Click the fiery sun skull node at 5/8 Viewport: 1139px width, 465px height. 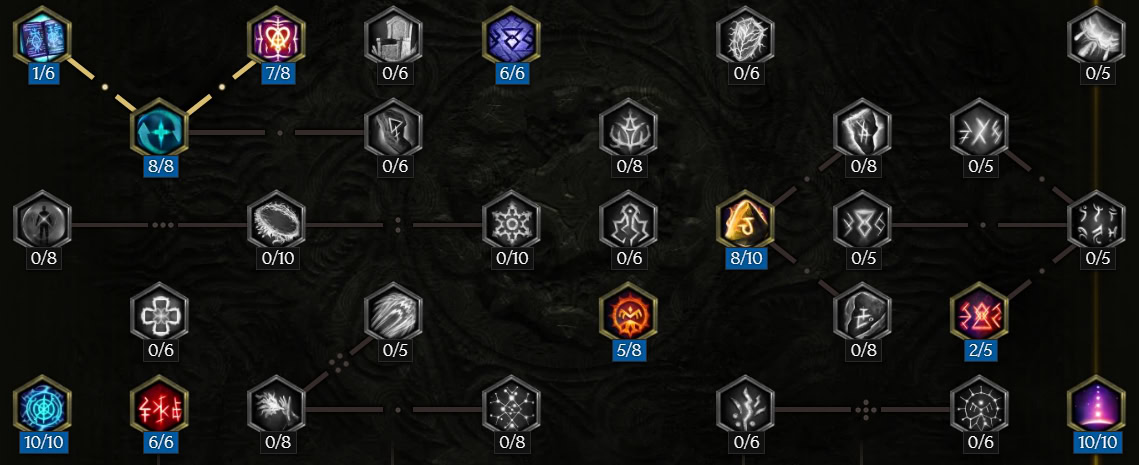tap(628, 312)
